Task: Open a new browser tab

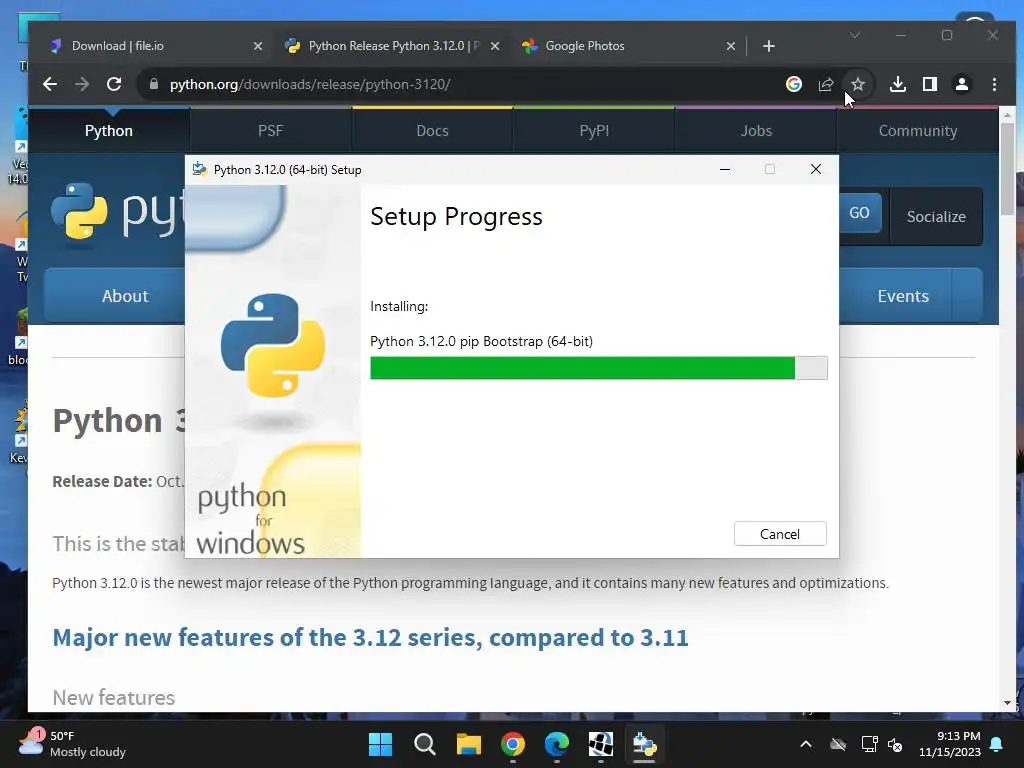Action: pos(769,46)
